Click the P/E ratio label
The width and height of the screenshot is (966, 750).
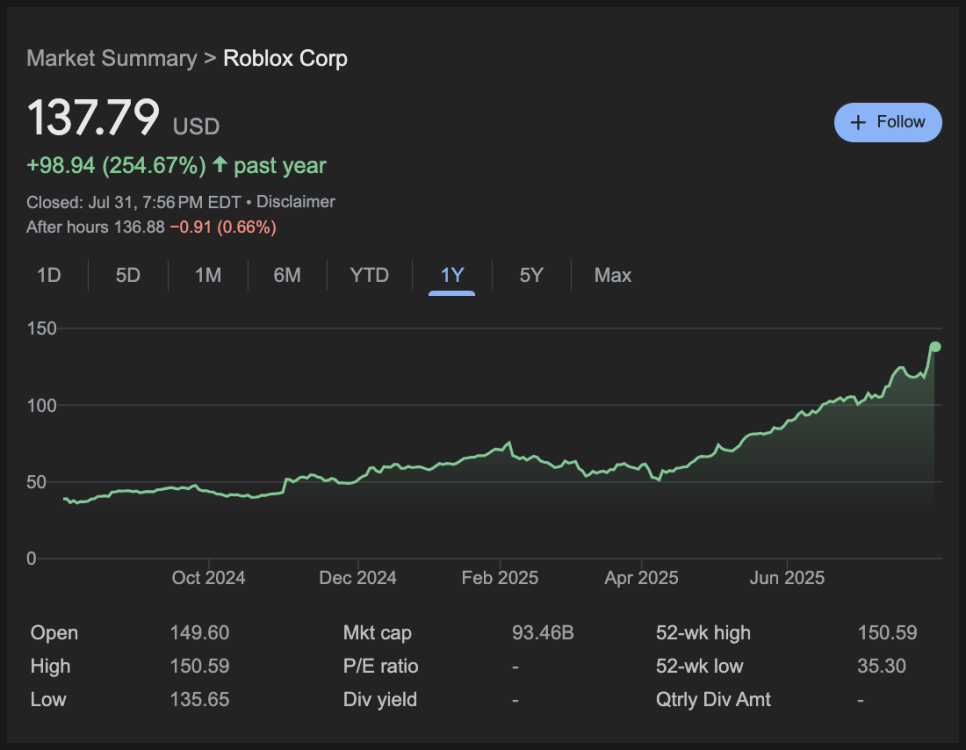(381, 666)
